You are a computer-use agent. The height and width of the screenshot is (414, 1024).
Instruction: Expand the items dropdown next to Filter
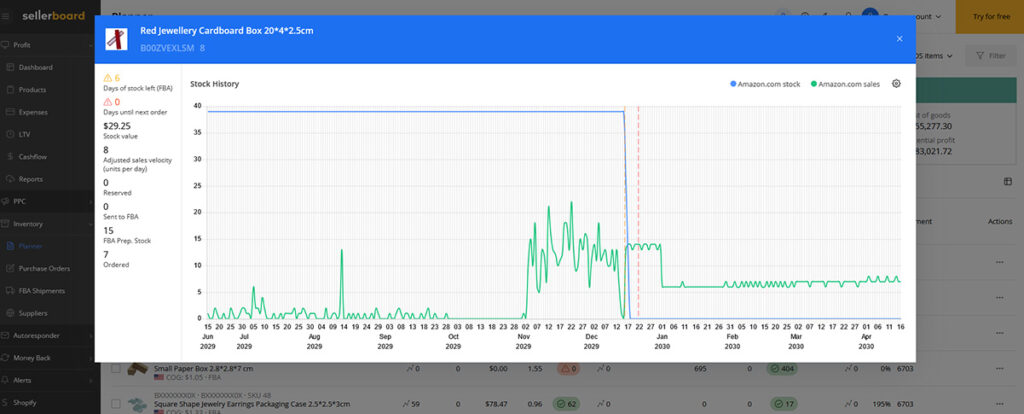pos(935,56)
